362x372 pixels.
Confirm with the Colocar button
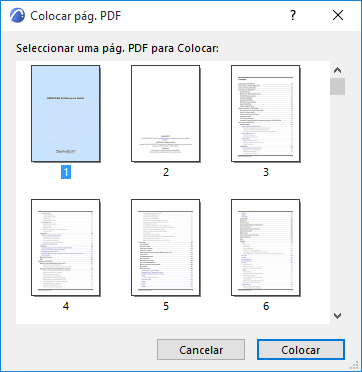(301, 350)
